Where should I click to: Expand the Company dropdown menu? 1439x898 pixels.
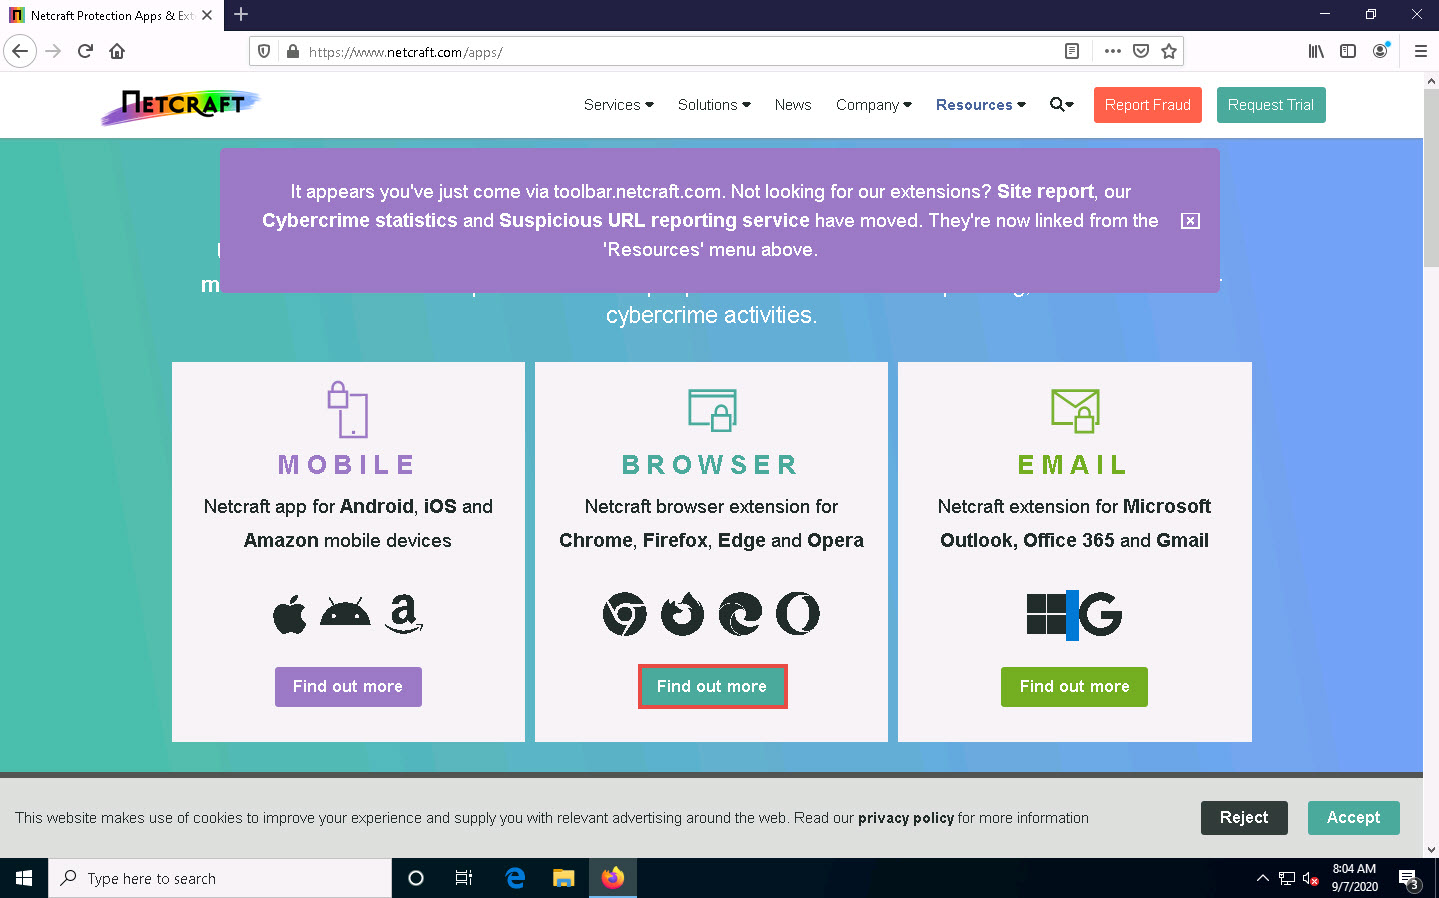click(874, 104)
